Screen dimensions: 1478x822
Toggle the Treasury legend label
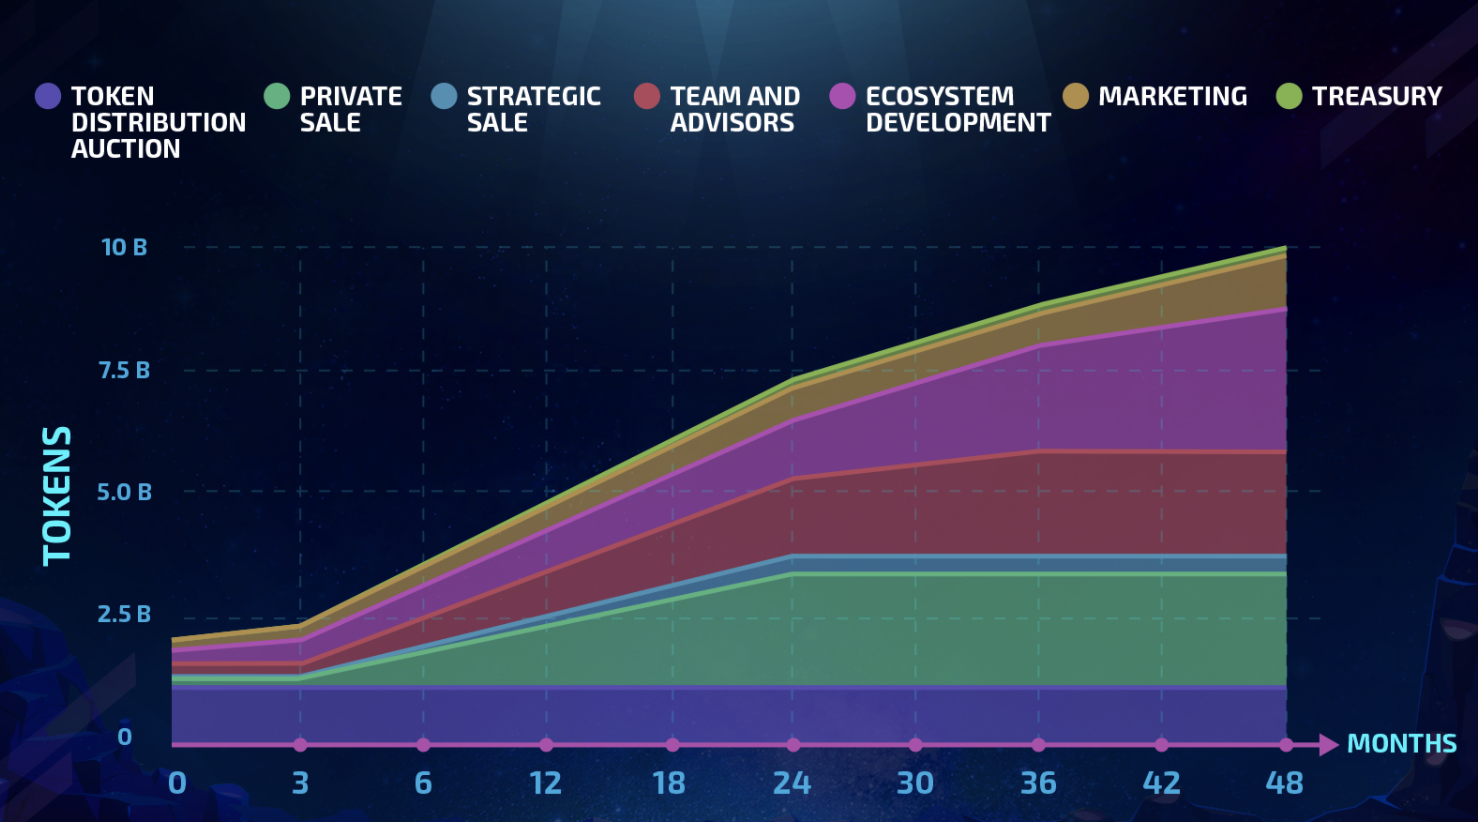pyautogui.click(x=1377, y=96)
